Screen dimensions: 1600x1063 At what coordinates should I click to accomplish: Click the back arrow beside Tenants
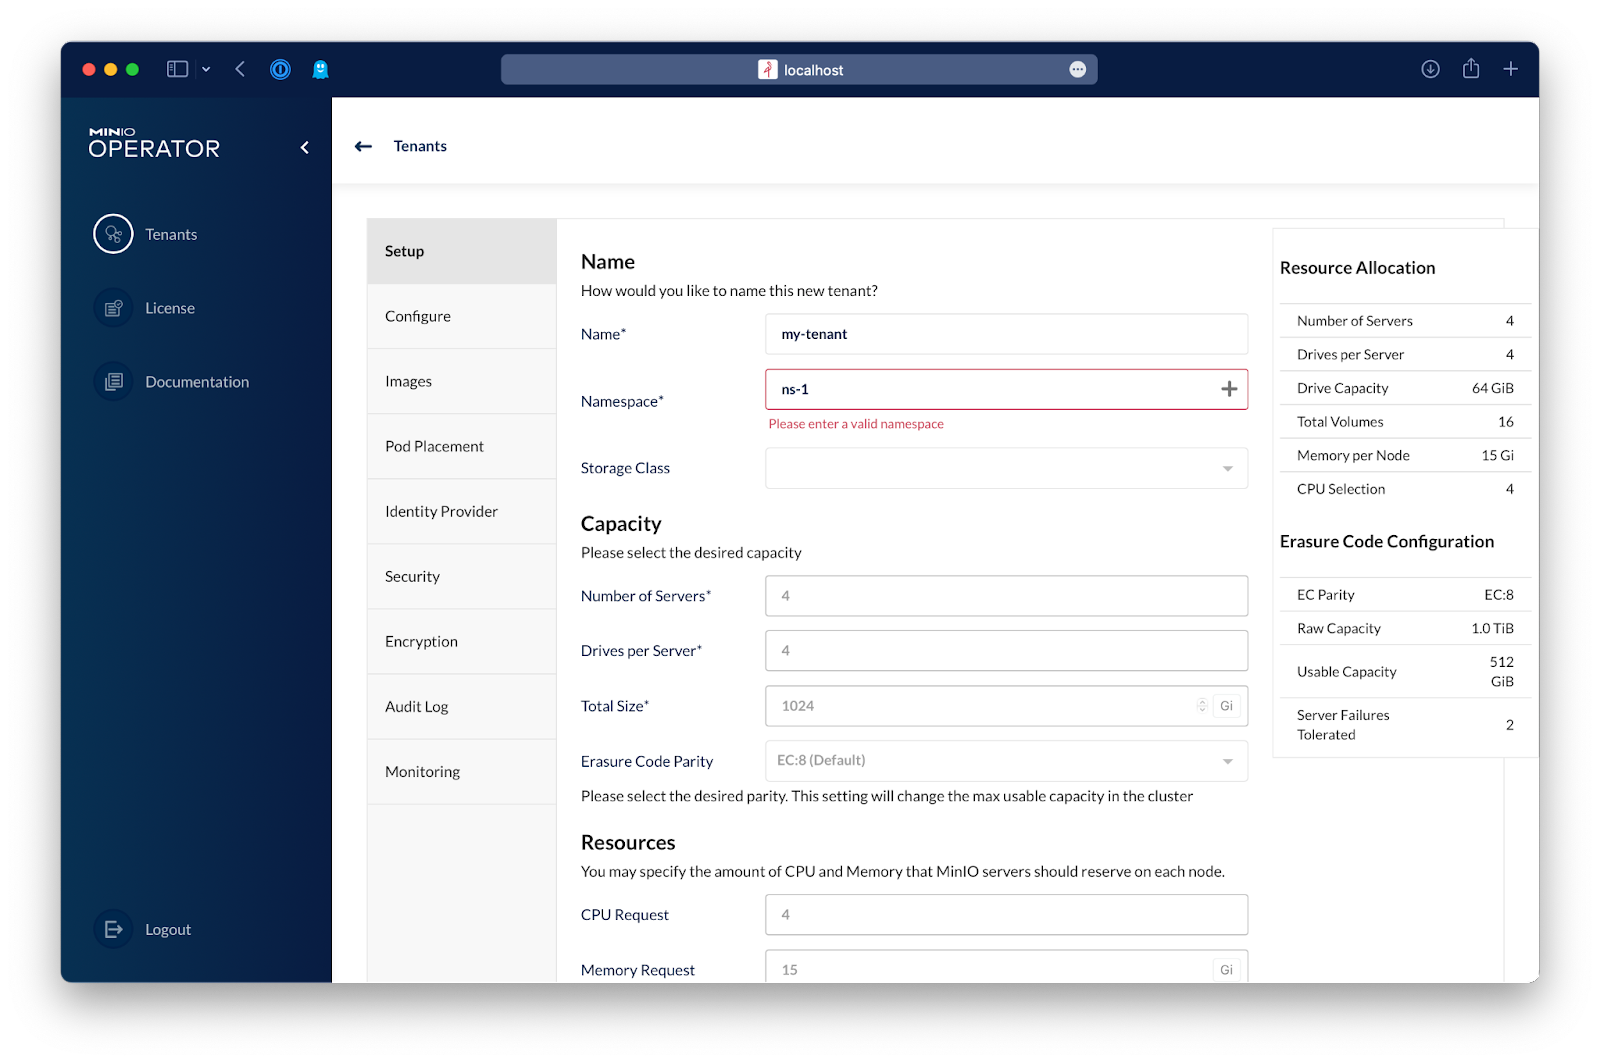(364, 146)
